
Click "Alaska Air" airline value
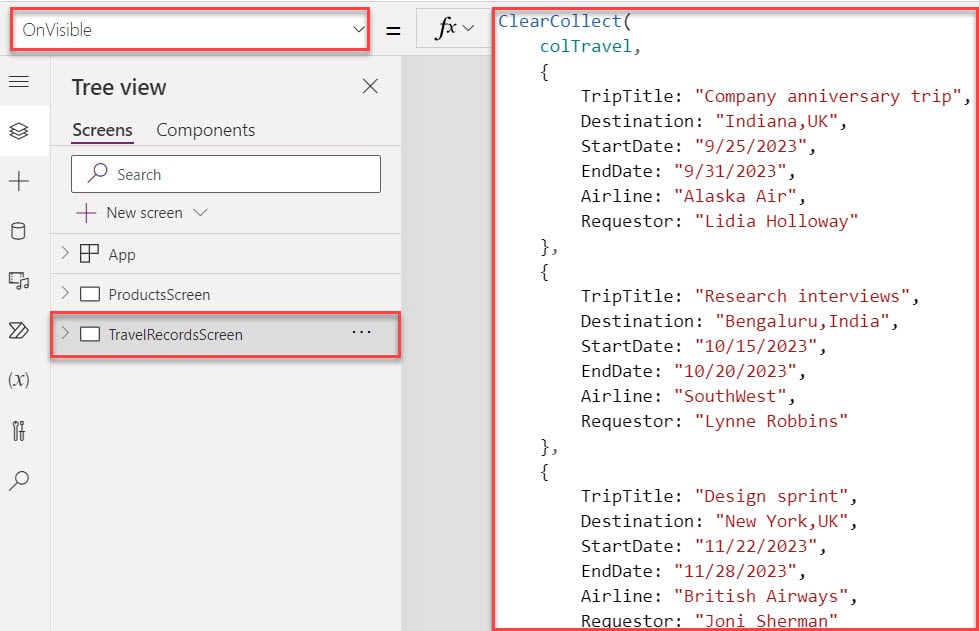click(735, 196)
